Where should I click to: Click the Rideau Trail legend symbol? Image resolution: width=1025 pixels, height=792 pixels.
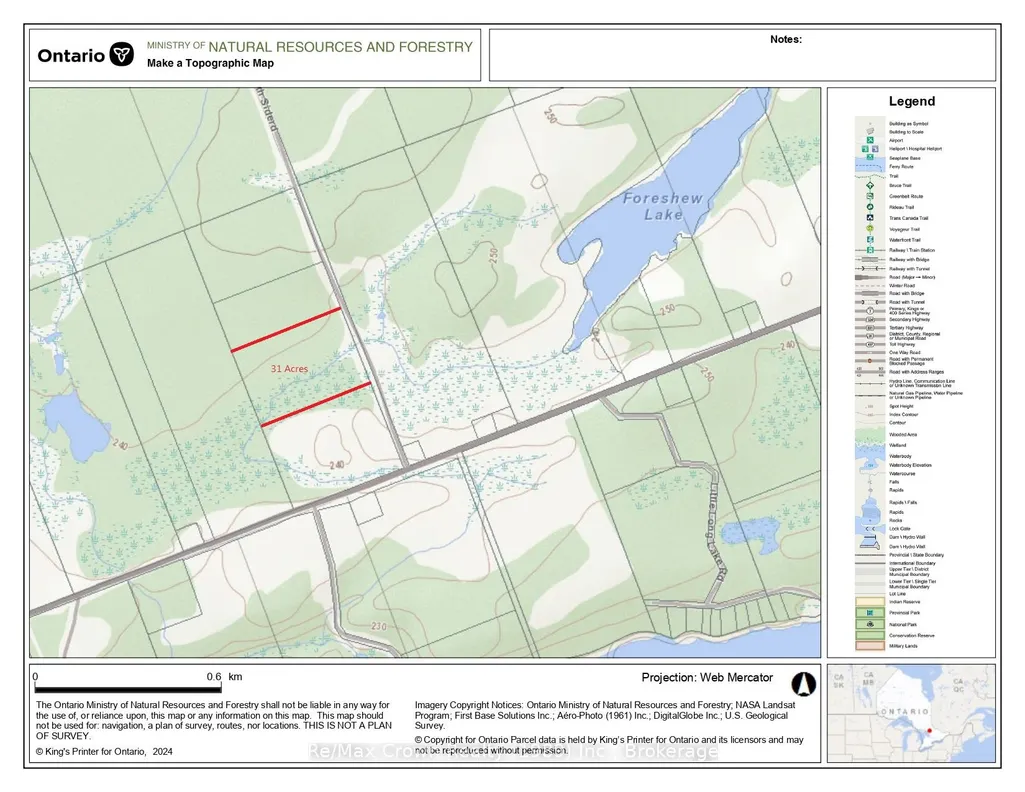coord(870,207)
